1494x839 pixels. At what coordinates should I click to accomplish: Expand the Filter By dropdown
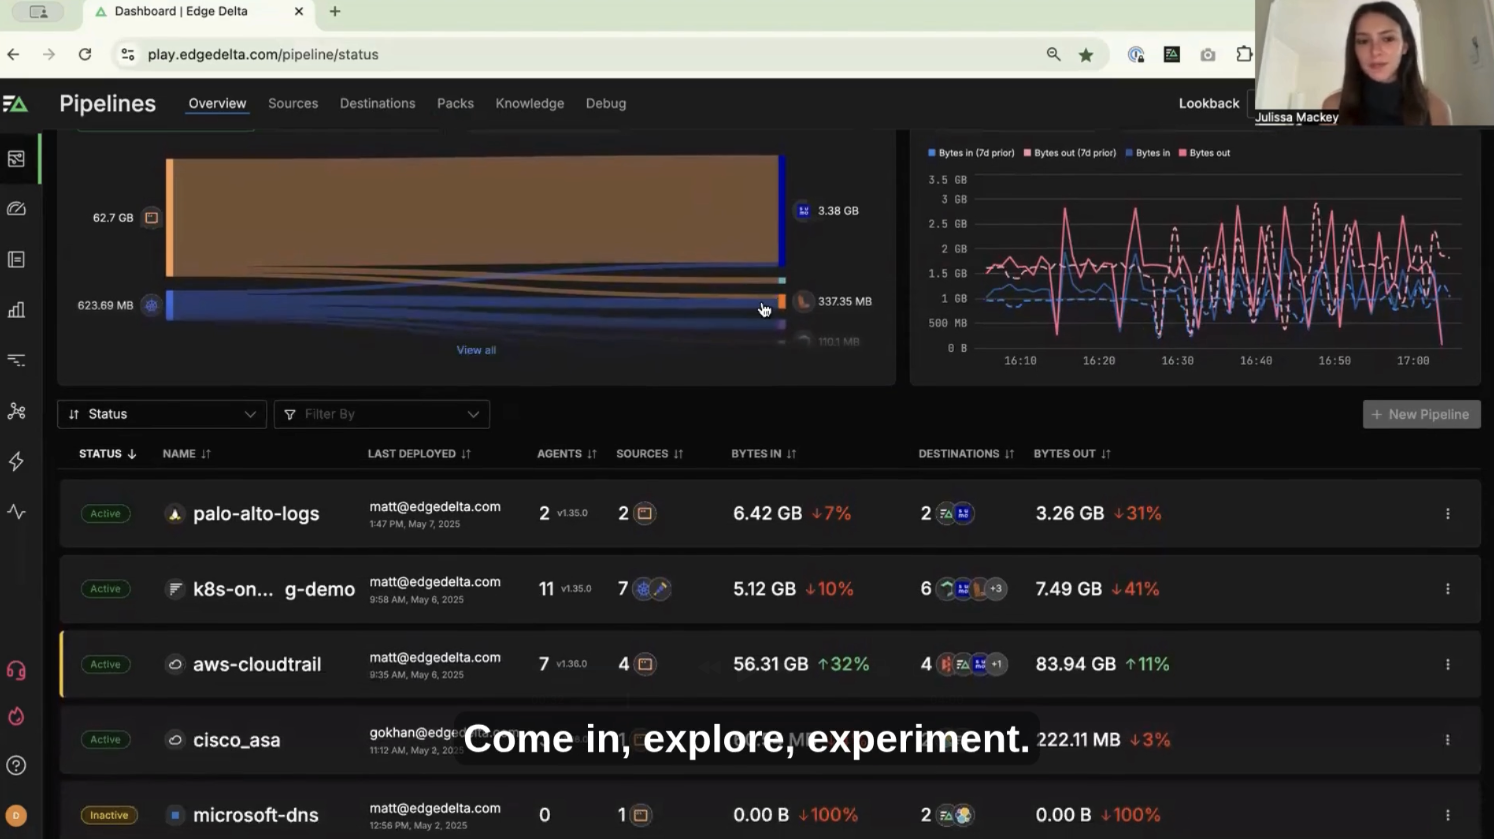(381, 413)
